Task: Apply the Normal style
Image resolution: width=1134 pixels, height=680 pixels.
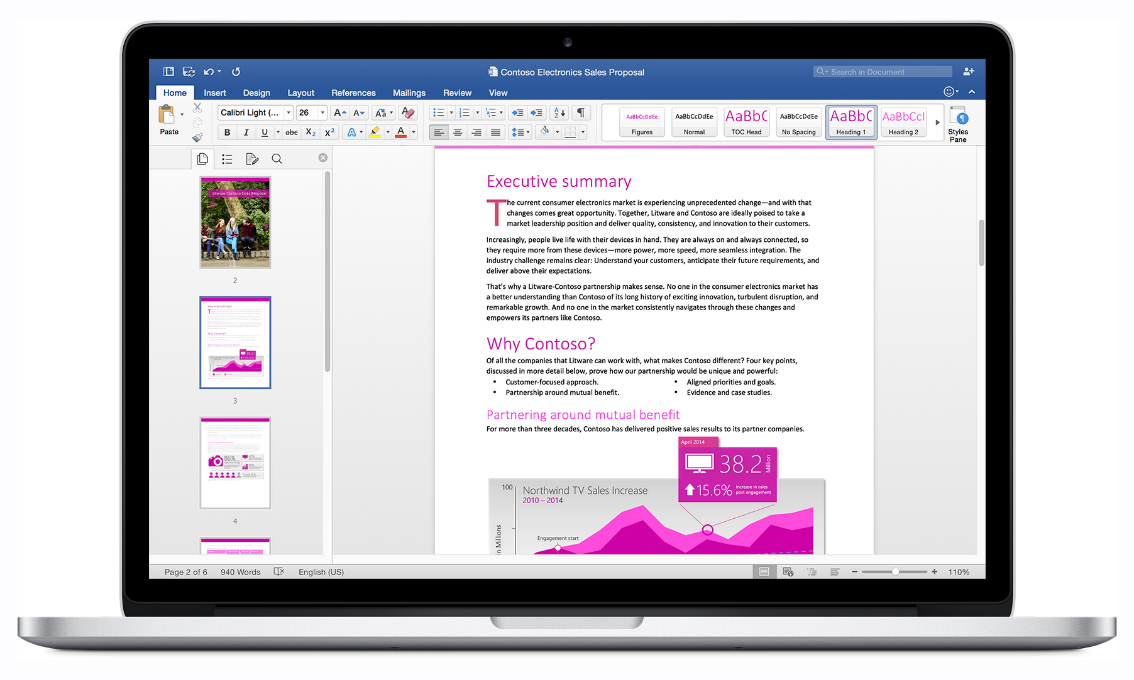Action: tap(694, 122)
